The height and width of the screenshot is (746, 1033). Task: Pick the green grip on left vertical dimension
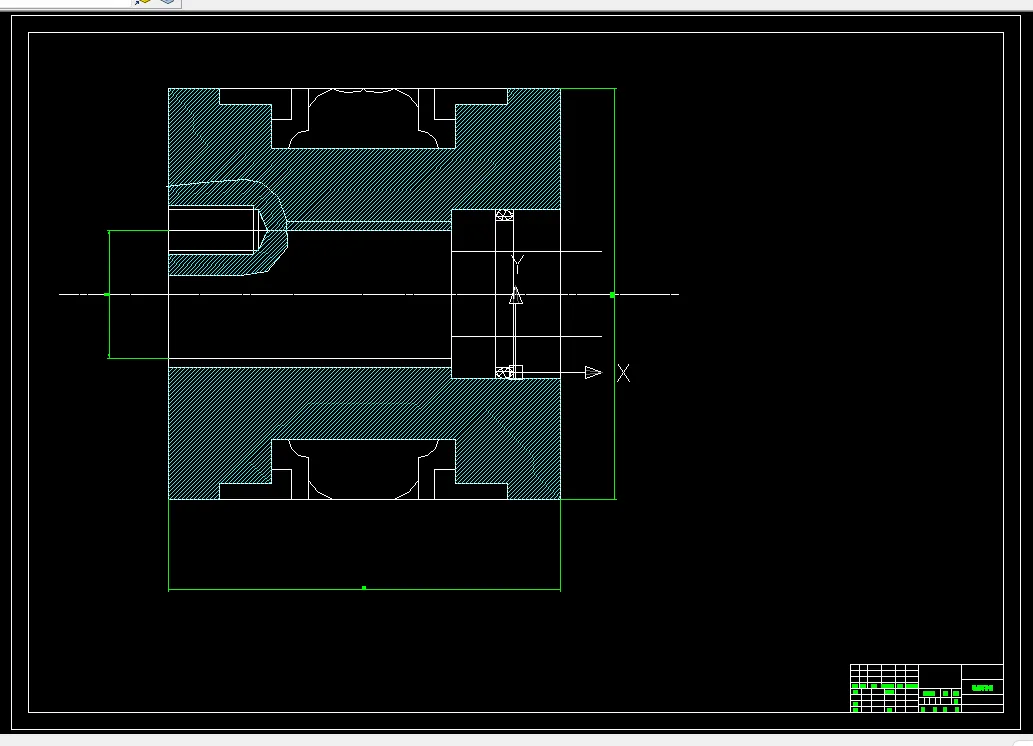[107, 294]
